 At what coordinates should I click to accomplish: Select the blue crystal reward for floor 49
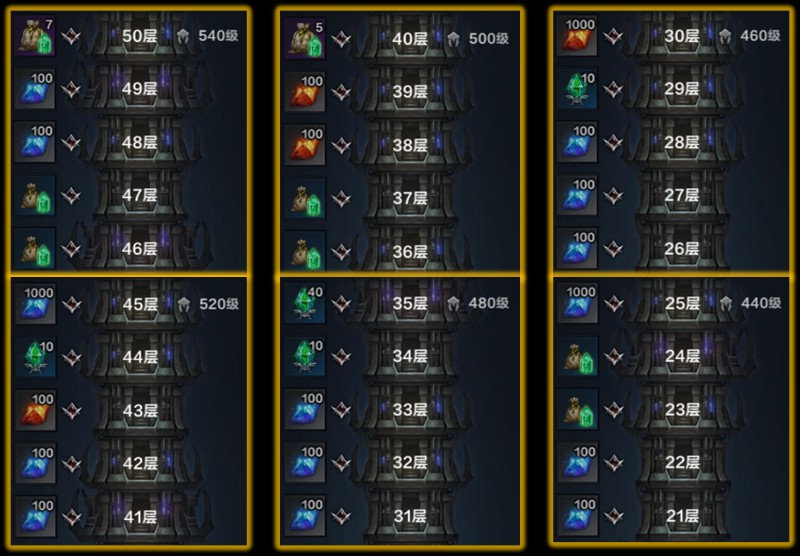[35, 89]
